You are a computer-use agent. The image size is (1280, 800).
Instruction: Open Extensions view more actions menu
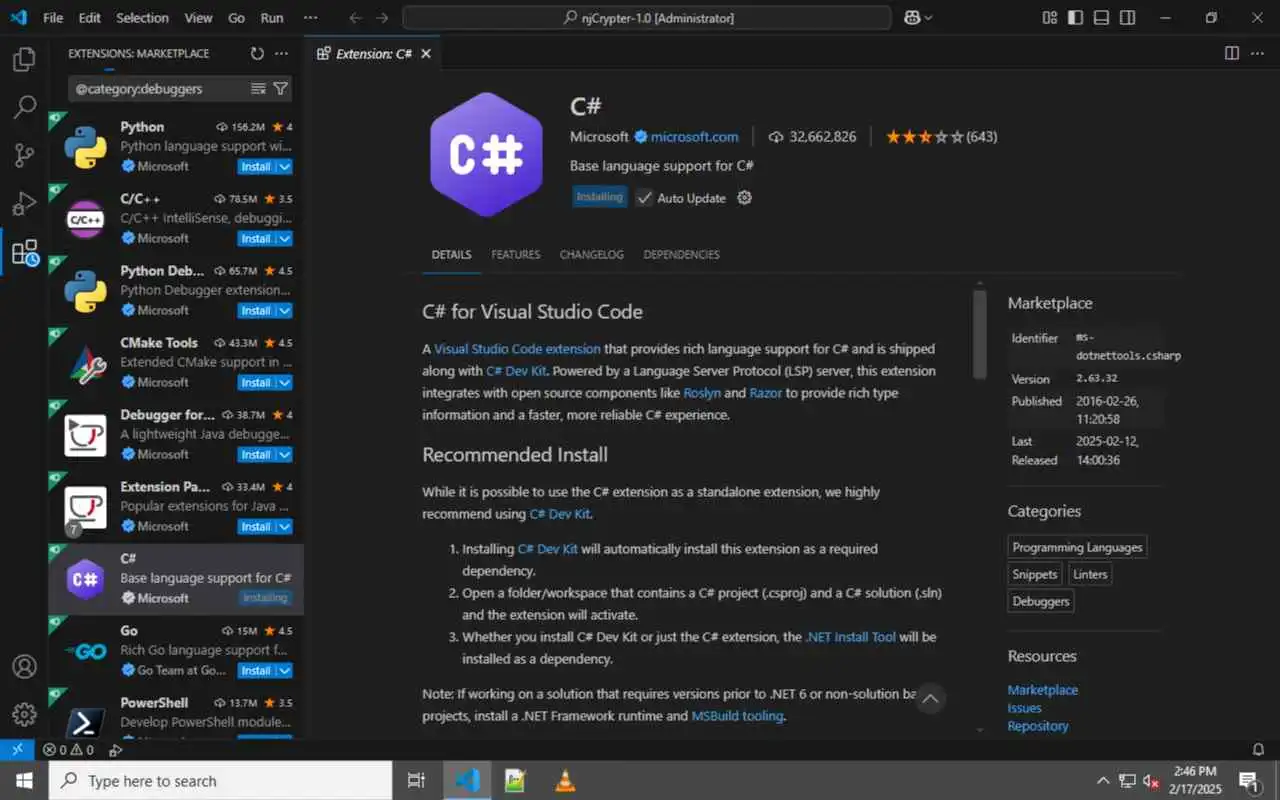[282, 54]
